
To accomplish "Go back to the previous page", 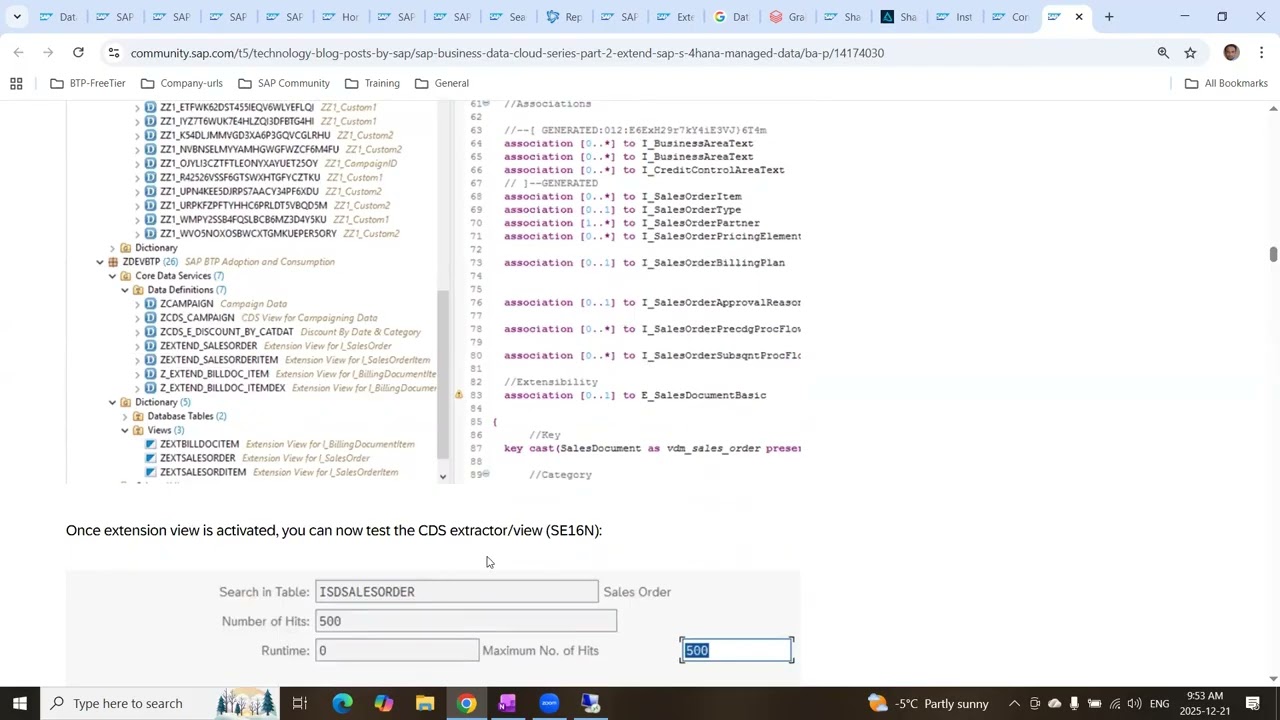I will (18, 52).
